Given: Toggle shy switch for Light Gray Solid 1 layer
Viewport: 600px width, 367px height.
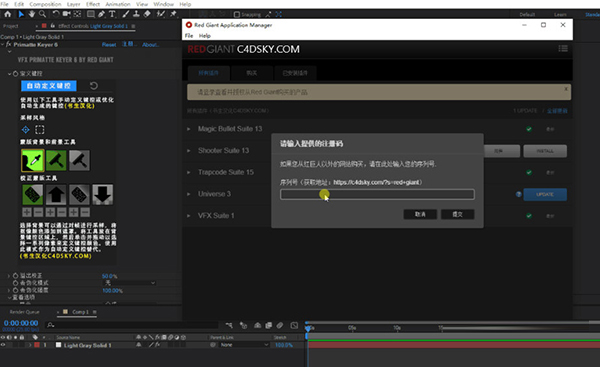Looking at the screenshot, I should click(x=139, y=345).
